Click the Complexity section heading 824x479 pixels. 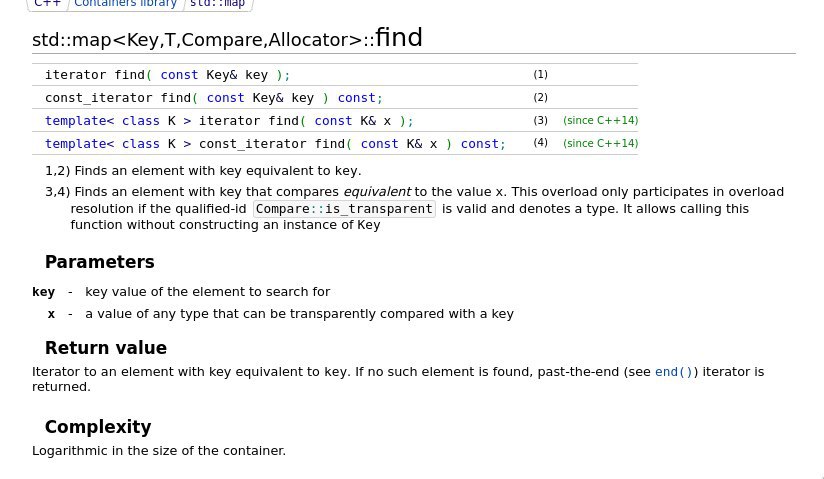pyautogui.click(x=98, y=426)
